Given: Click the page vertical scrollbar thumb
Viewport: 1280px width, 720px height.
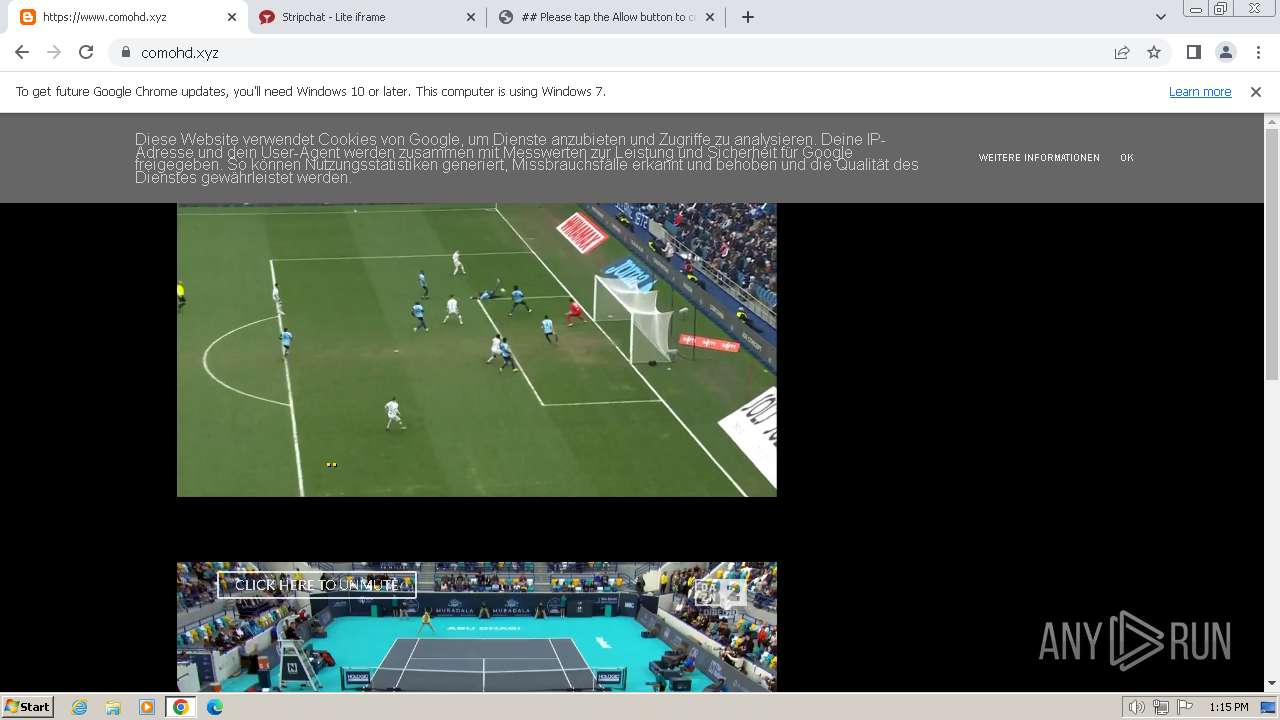Looking at the screenshot, I should click(x=1272, y=254).
